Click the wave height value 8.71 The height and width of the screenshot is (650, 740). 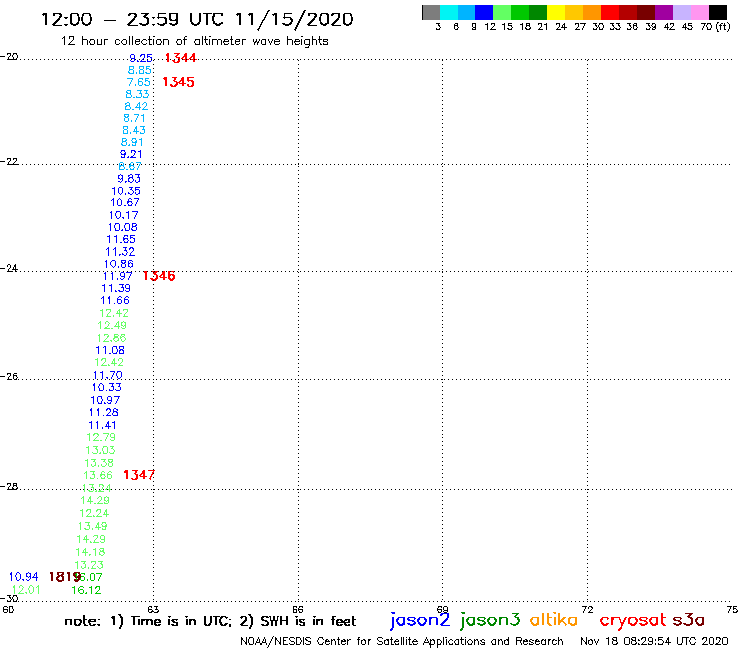coord(134,118)
